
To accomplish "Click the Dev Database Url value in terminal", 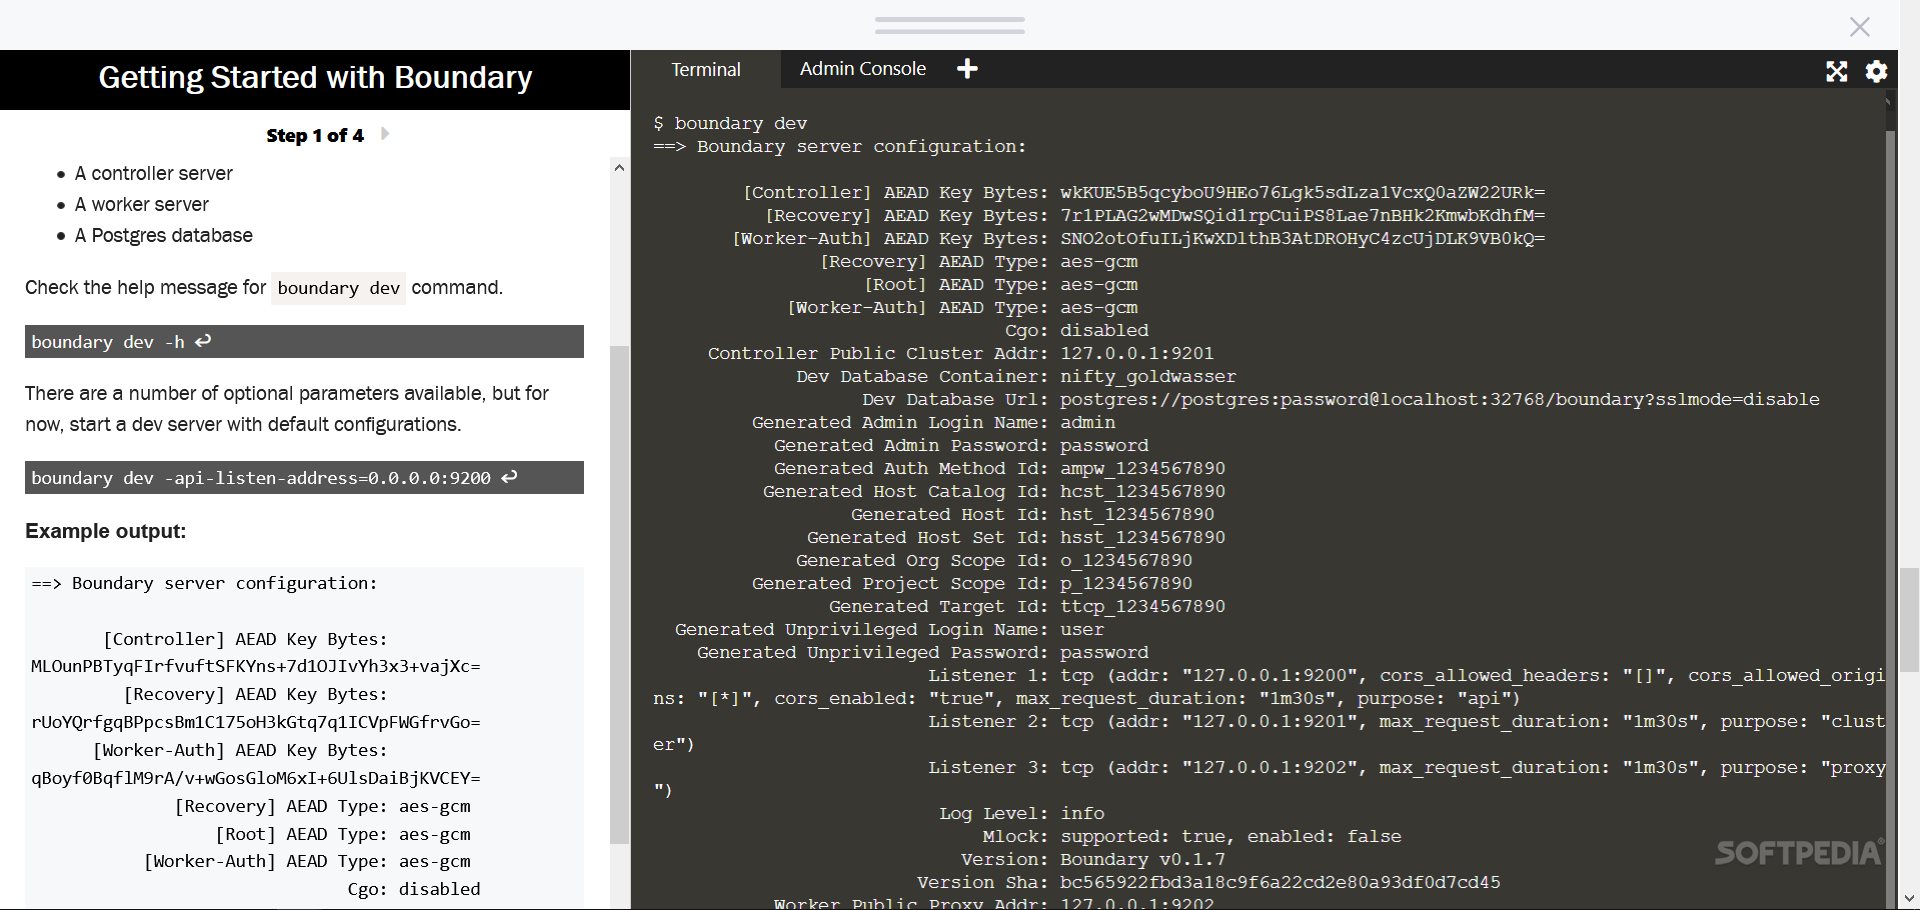I will 1440,399.
